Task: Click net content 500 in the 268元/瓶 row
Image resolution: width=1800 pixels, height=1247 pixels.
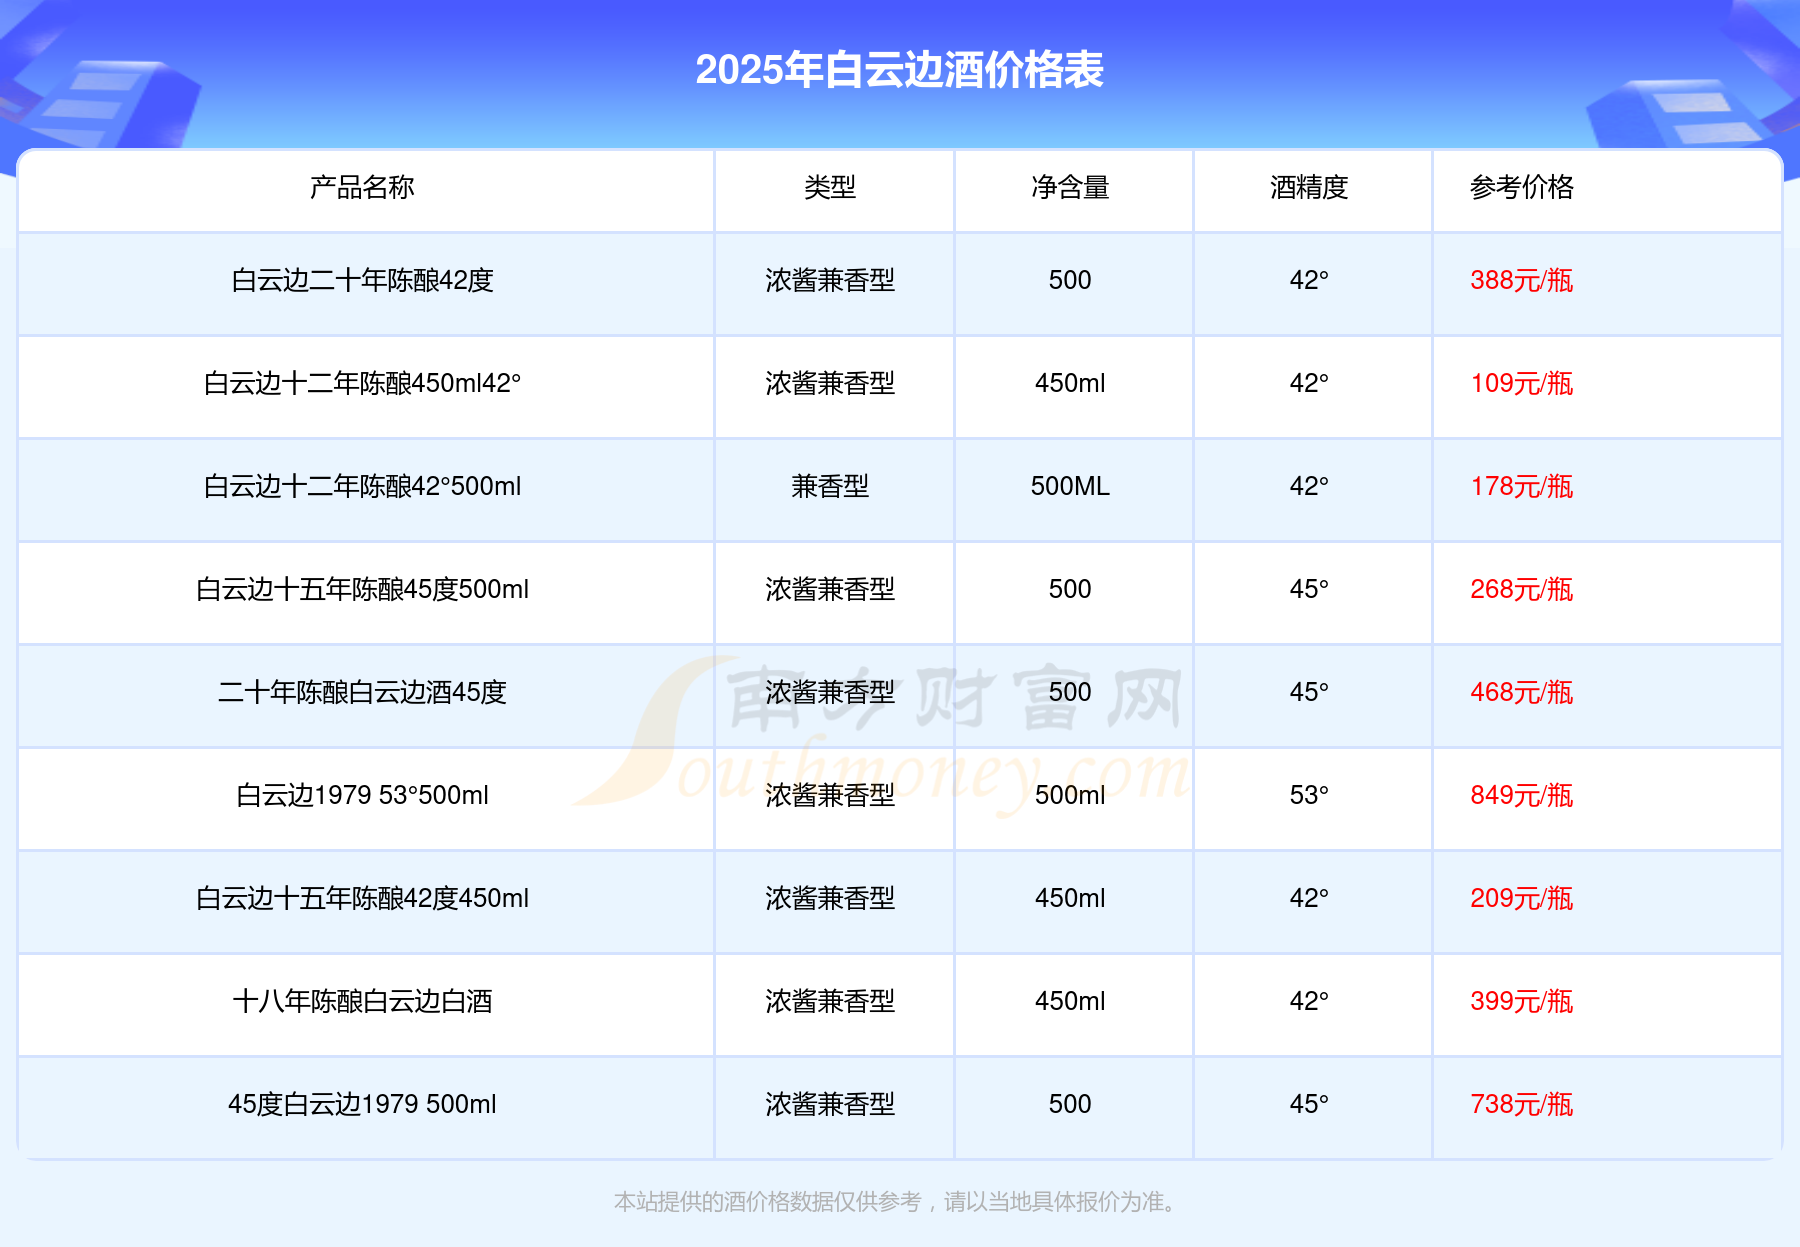Action: tap(1070, 589)
